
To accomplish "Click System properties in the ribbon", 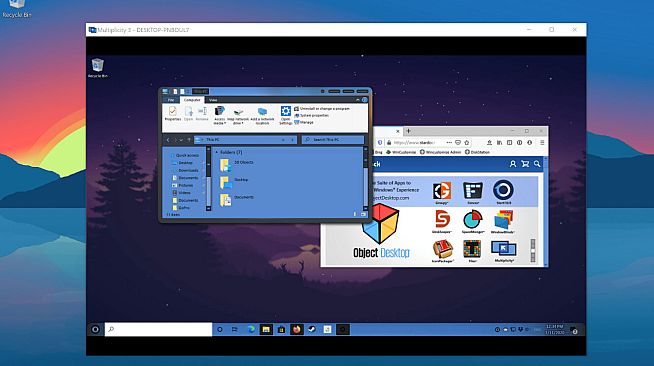I will 312,115.
